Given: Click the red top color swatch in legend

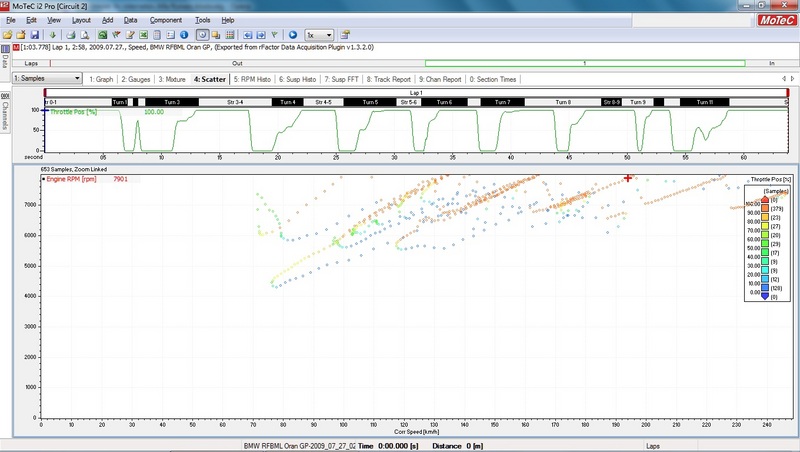Looking at the screenshot, I should coord(765,199).
